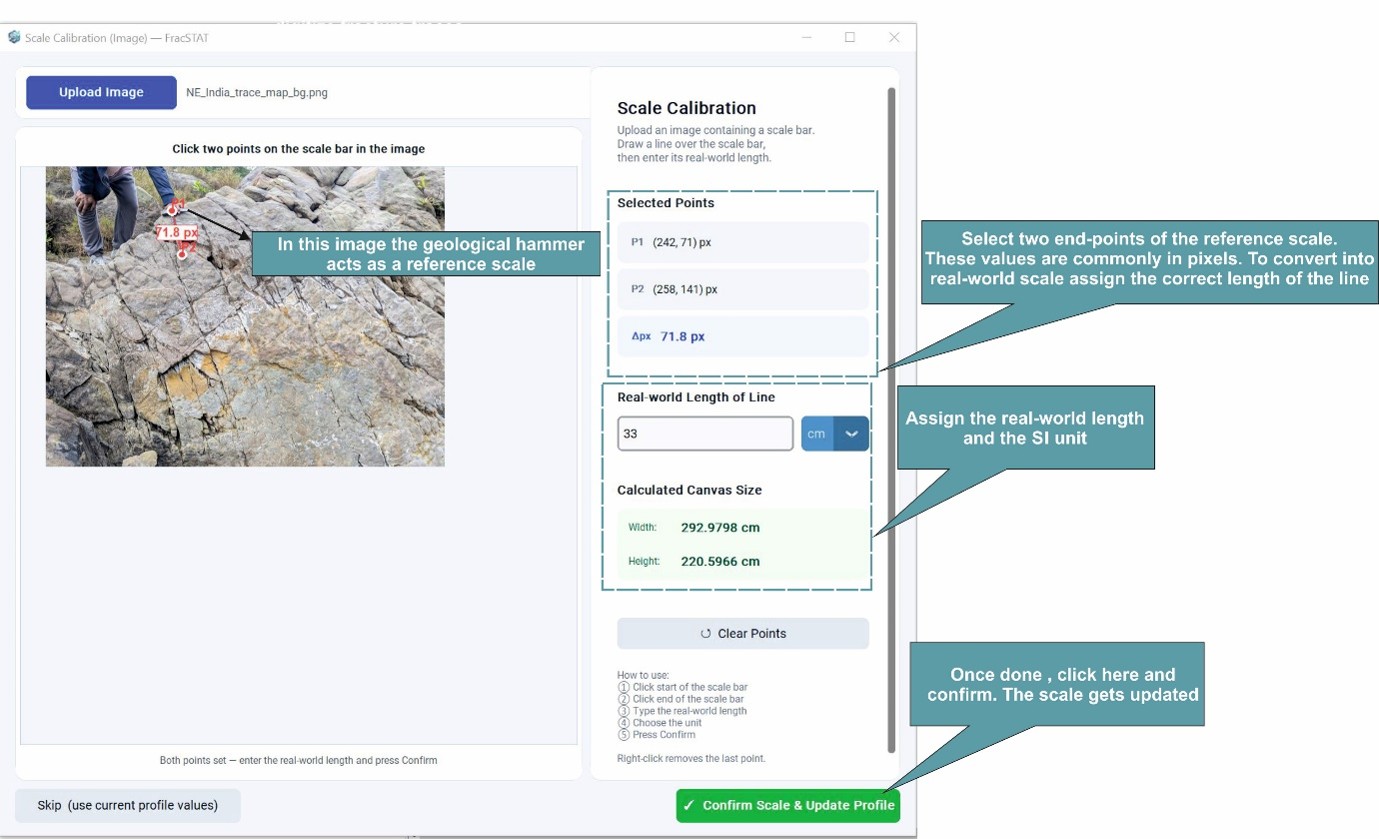Click the Calculated Canvas Size label

coord(689,490)
